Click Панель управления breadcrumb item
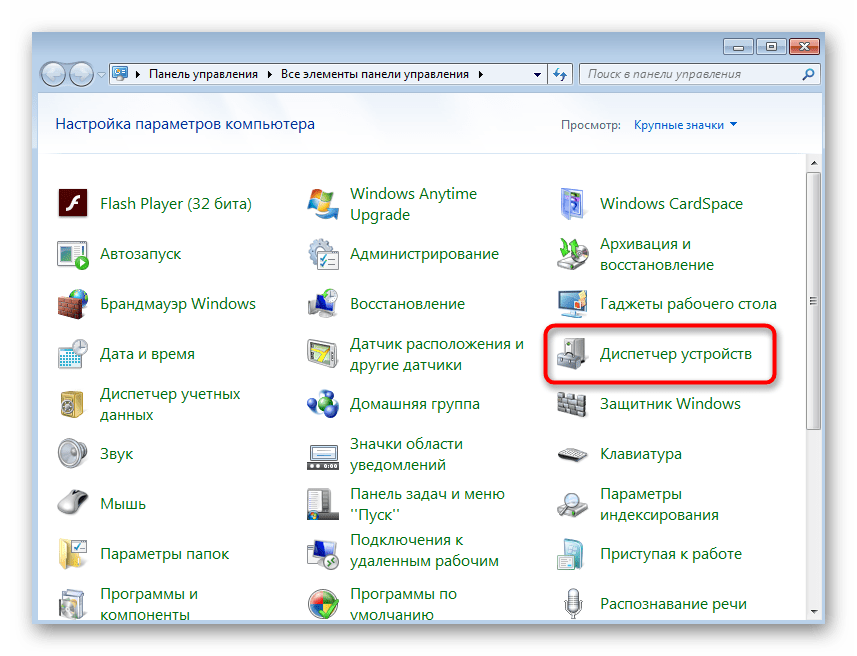857x656 pixels. [203, 74]
